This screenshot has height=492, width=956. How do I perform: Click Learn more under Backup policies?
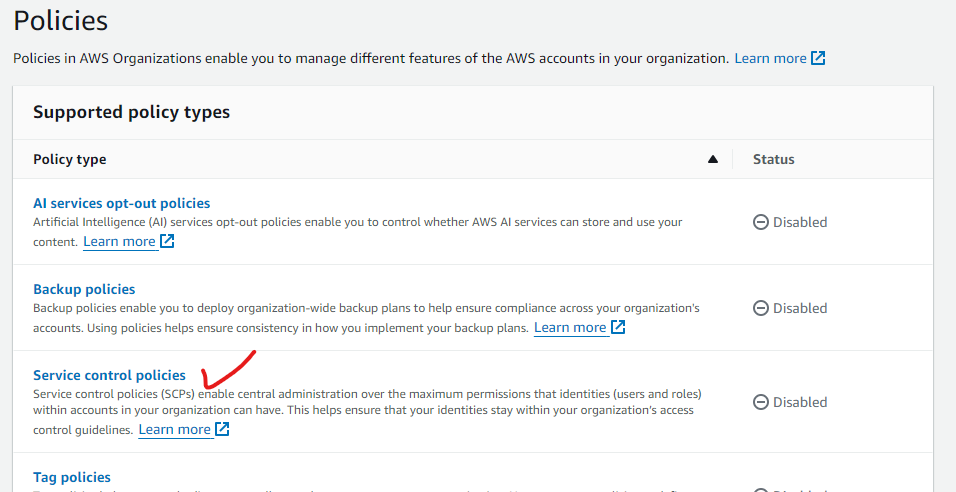(x=570, y=328)
